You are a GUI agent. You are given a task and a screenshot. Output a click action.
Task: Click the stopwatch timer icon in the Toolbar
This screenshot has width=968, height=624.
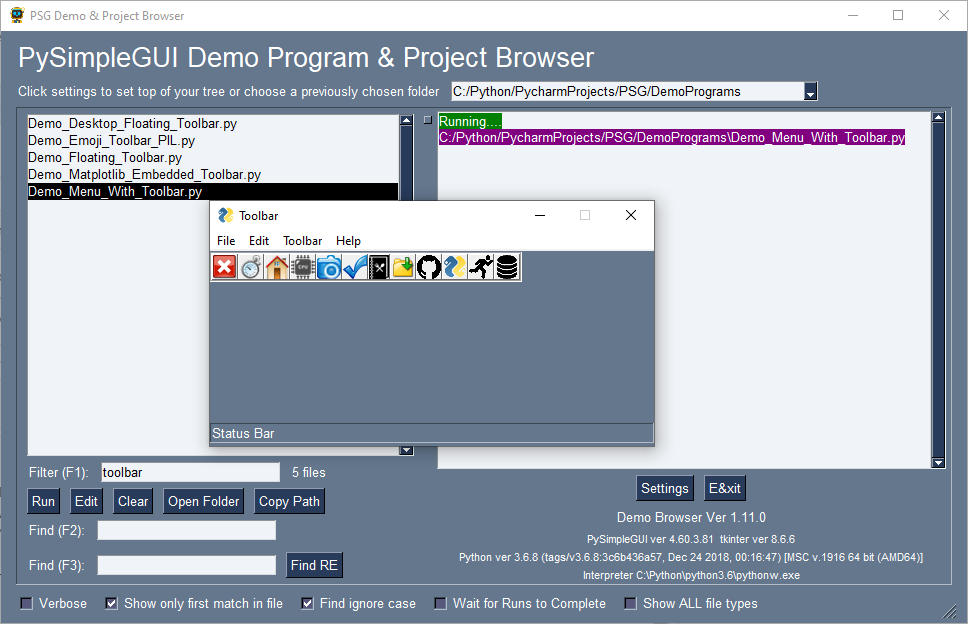250,266
